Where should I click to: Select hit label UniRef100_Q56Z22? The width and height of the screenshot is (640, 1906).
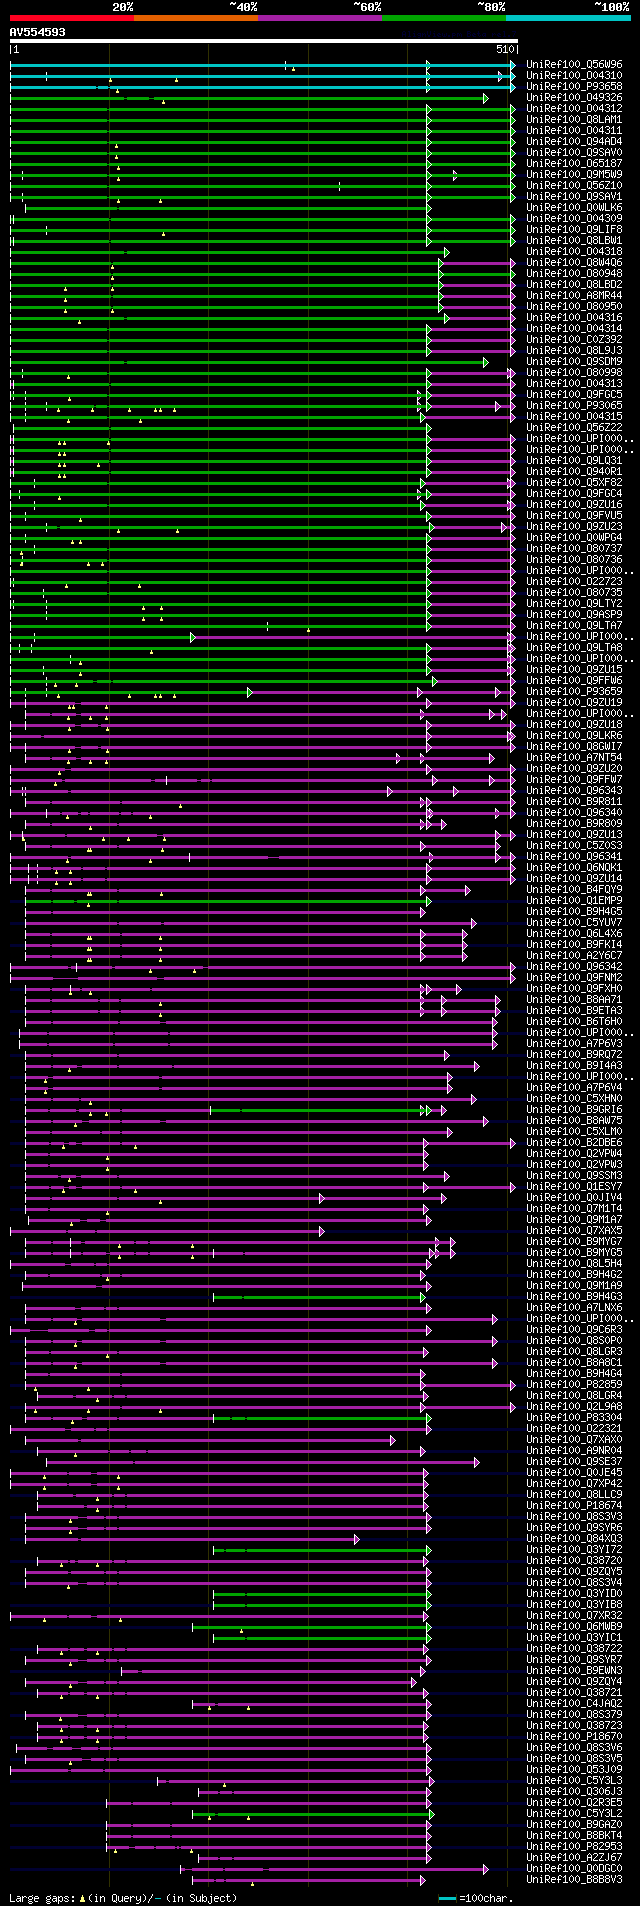574,427
